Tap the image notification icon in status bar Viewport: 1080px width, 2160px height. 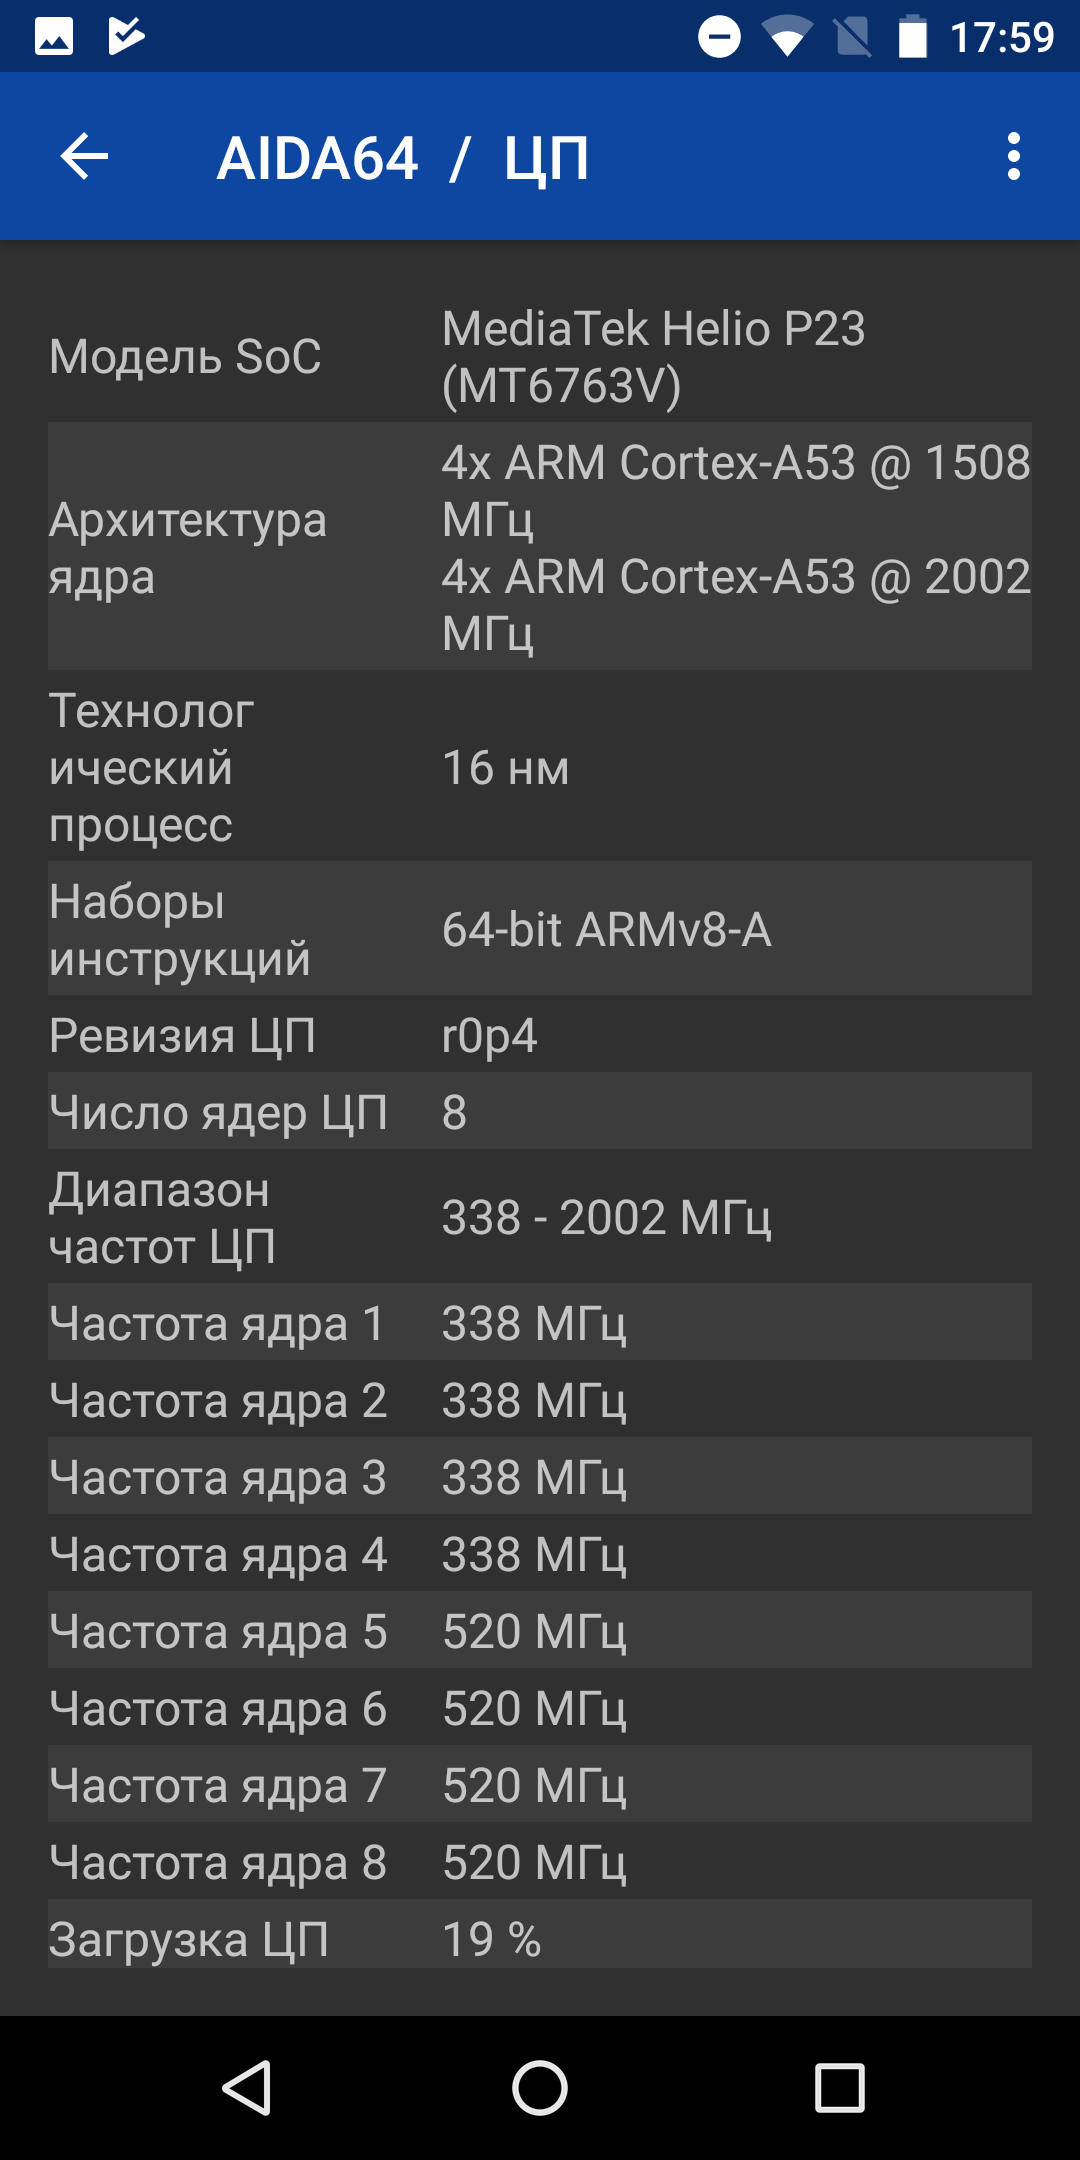54,37
